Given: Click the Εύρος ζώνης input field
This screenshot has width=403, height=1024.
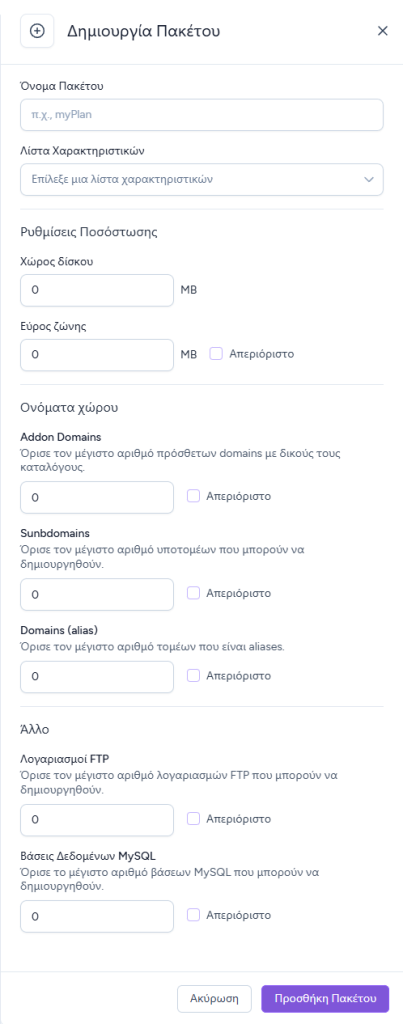Looking at the screenshot, I should point(97,355).
